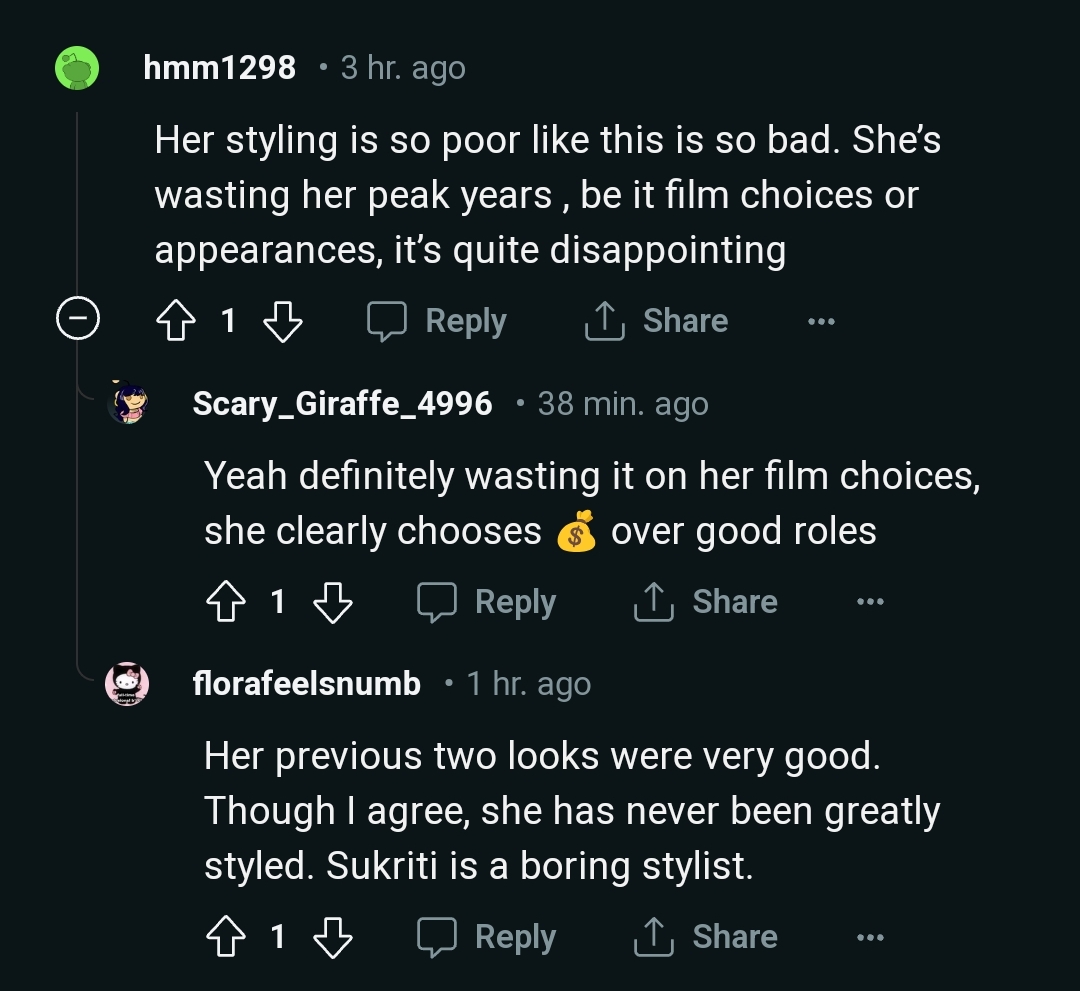
Task: Reply to hmm1298's comment
Action: 437,321
